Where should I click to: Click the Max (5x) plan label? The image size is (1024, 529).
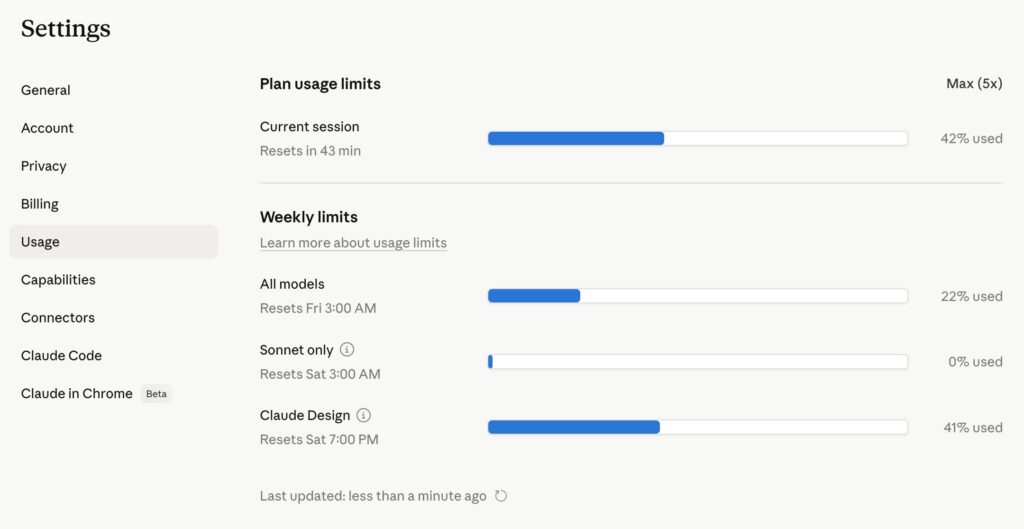(x=974, y=84)
